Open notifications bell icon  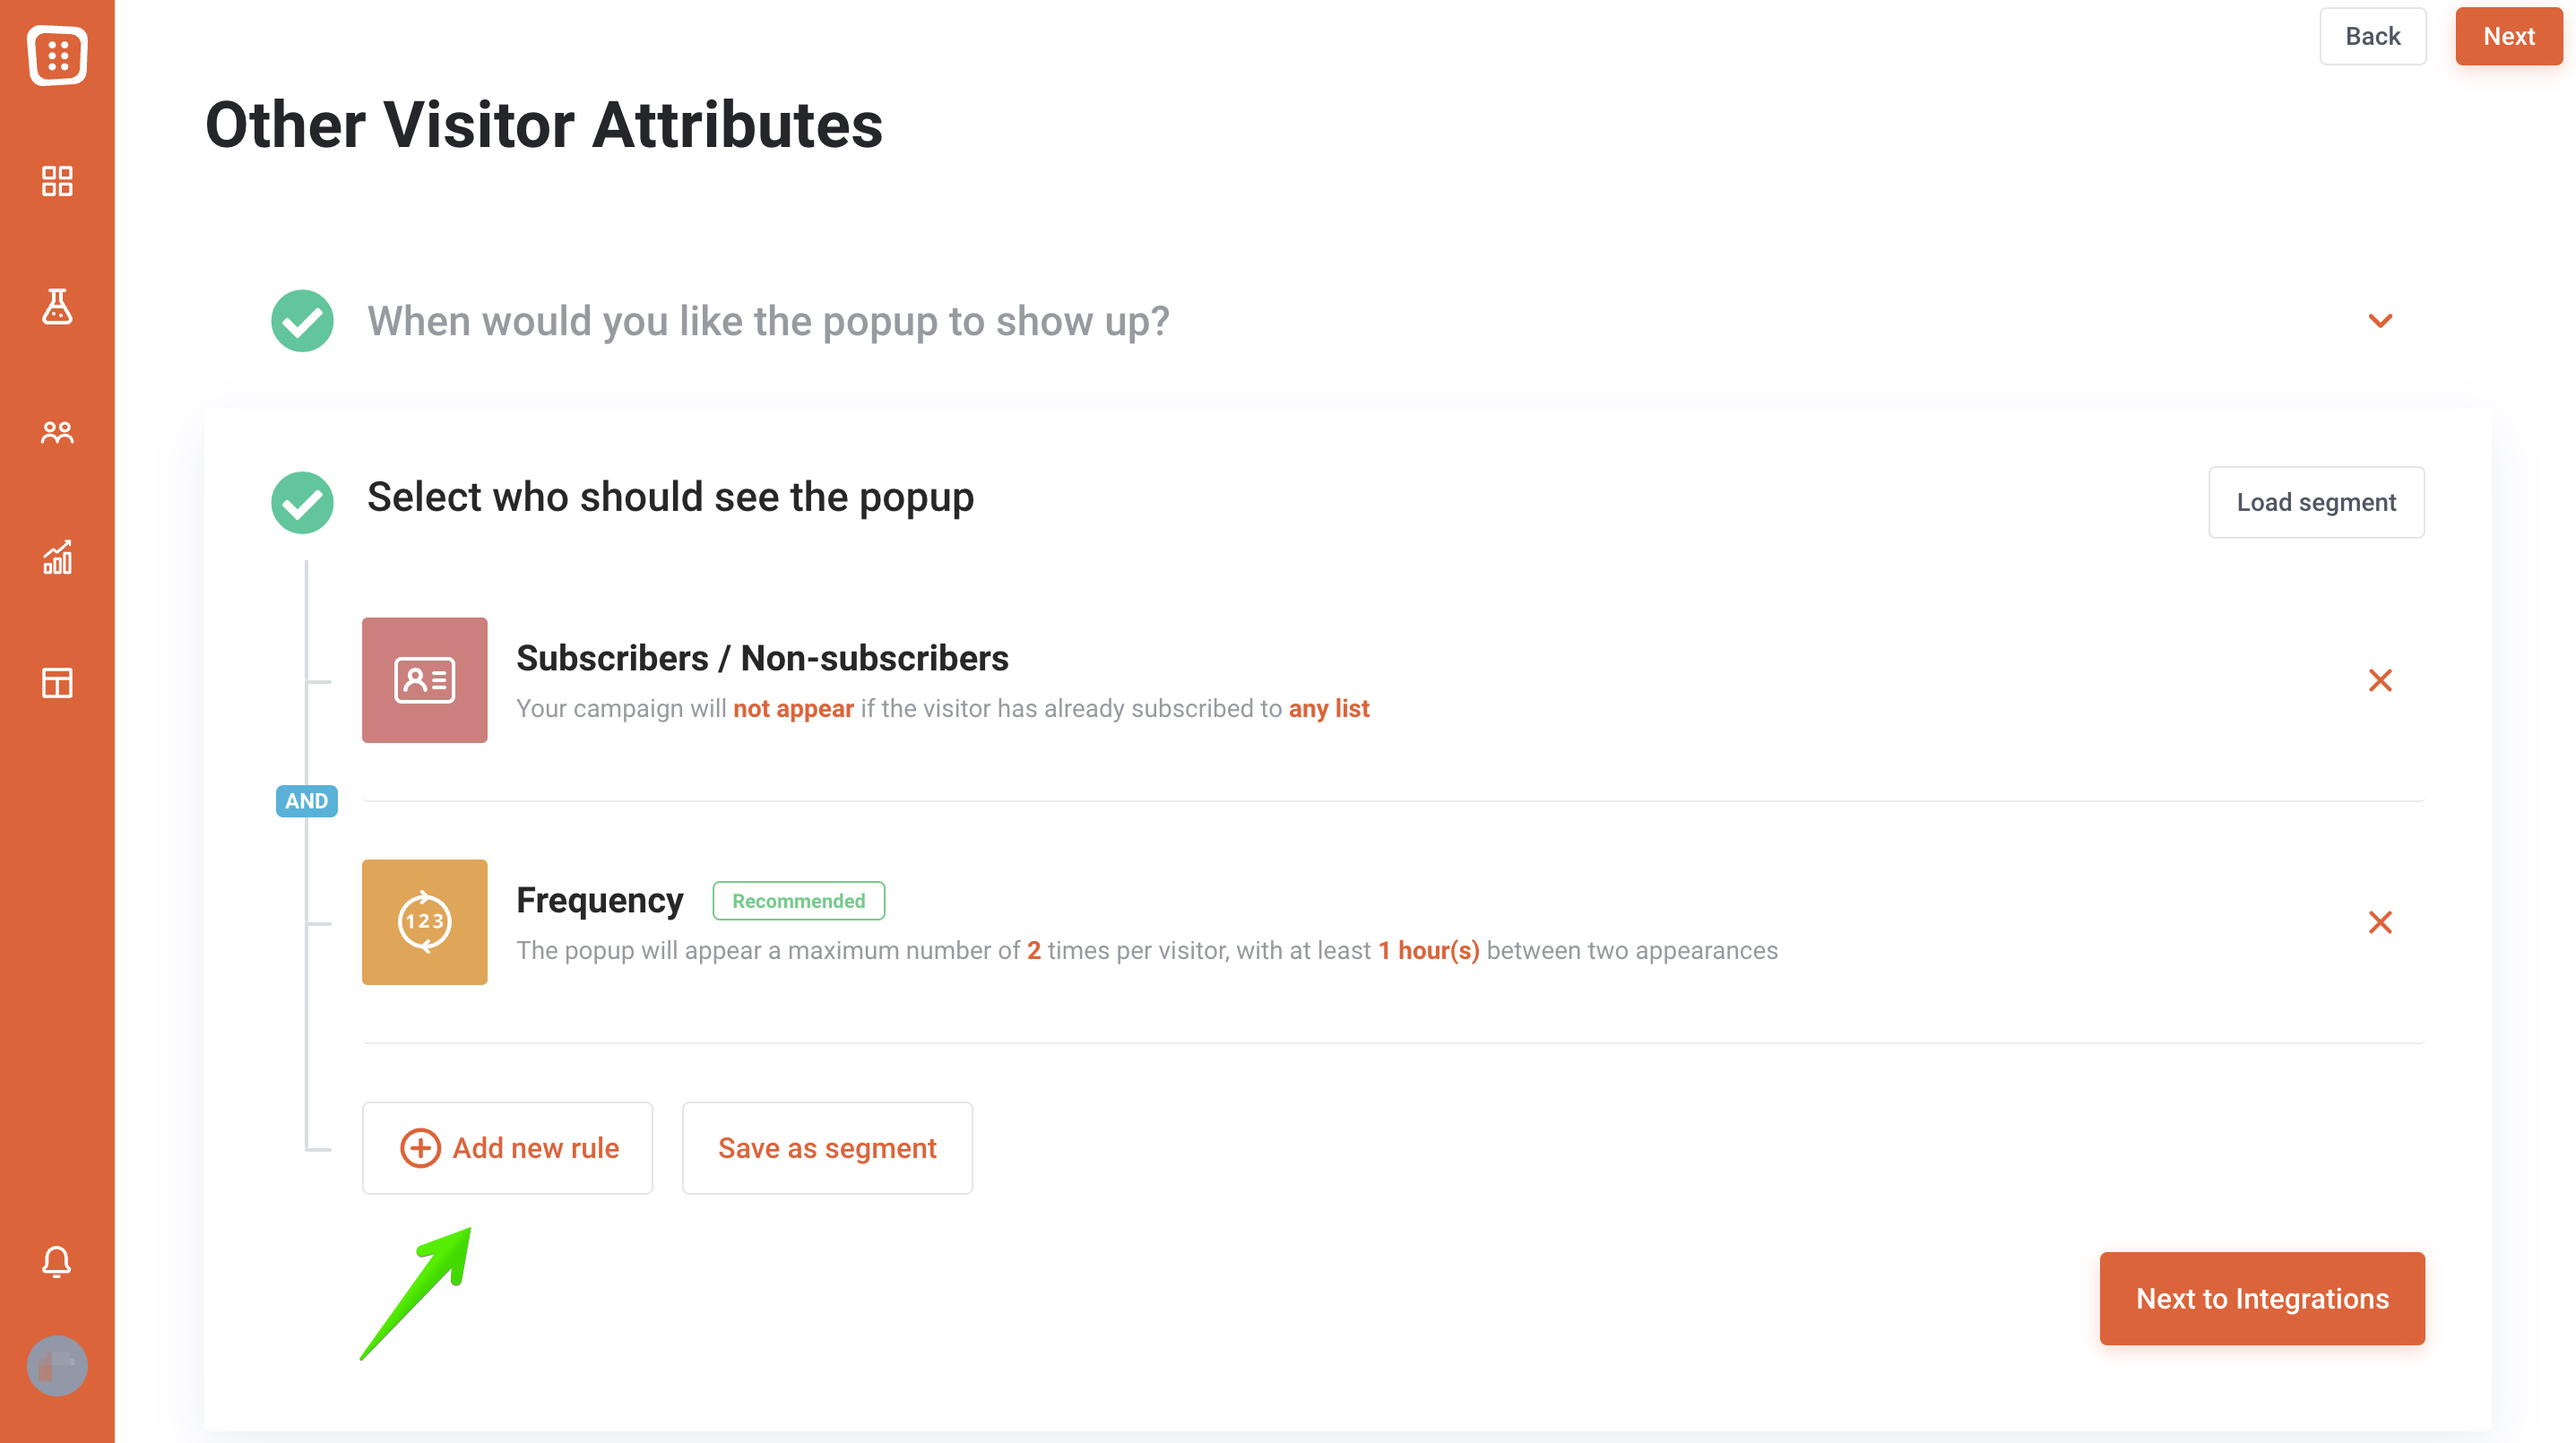pyautogui.click(x=57, y=1261)
